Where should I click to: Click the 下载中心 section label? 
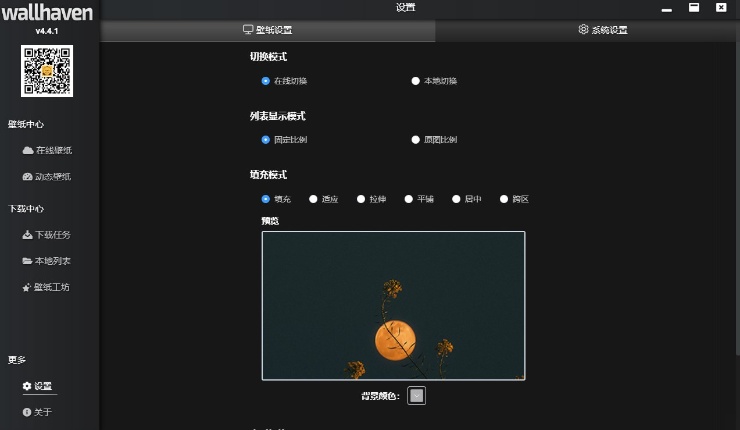[x=26, y=209]
